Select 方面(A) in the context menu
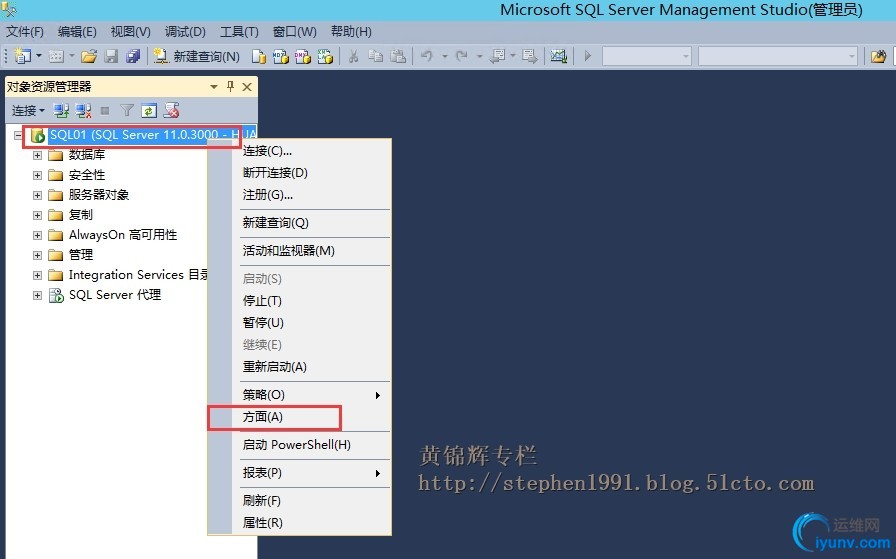The image size is (896, 559). (299, 417)
